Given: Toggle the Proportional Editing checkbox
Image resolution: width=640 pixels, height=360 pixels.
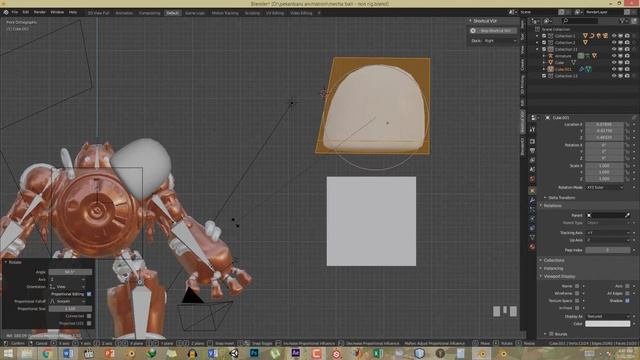Looking at the screenshot, I should point(89,294).
